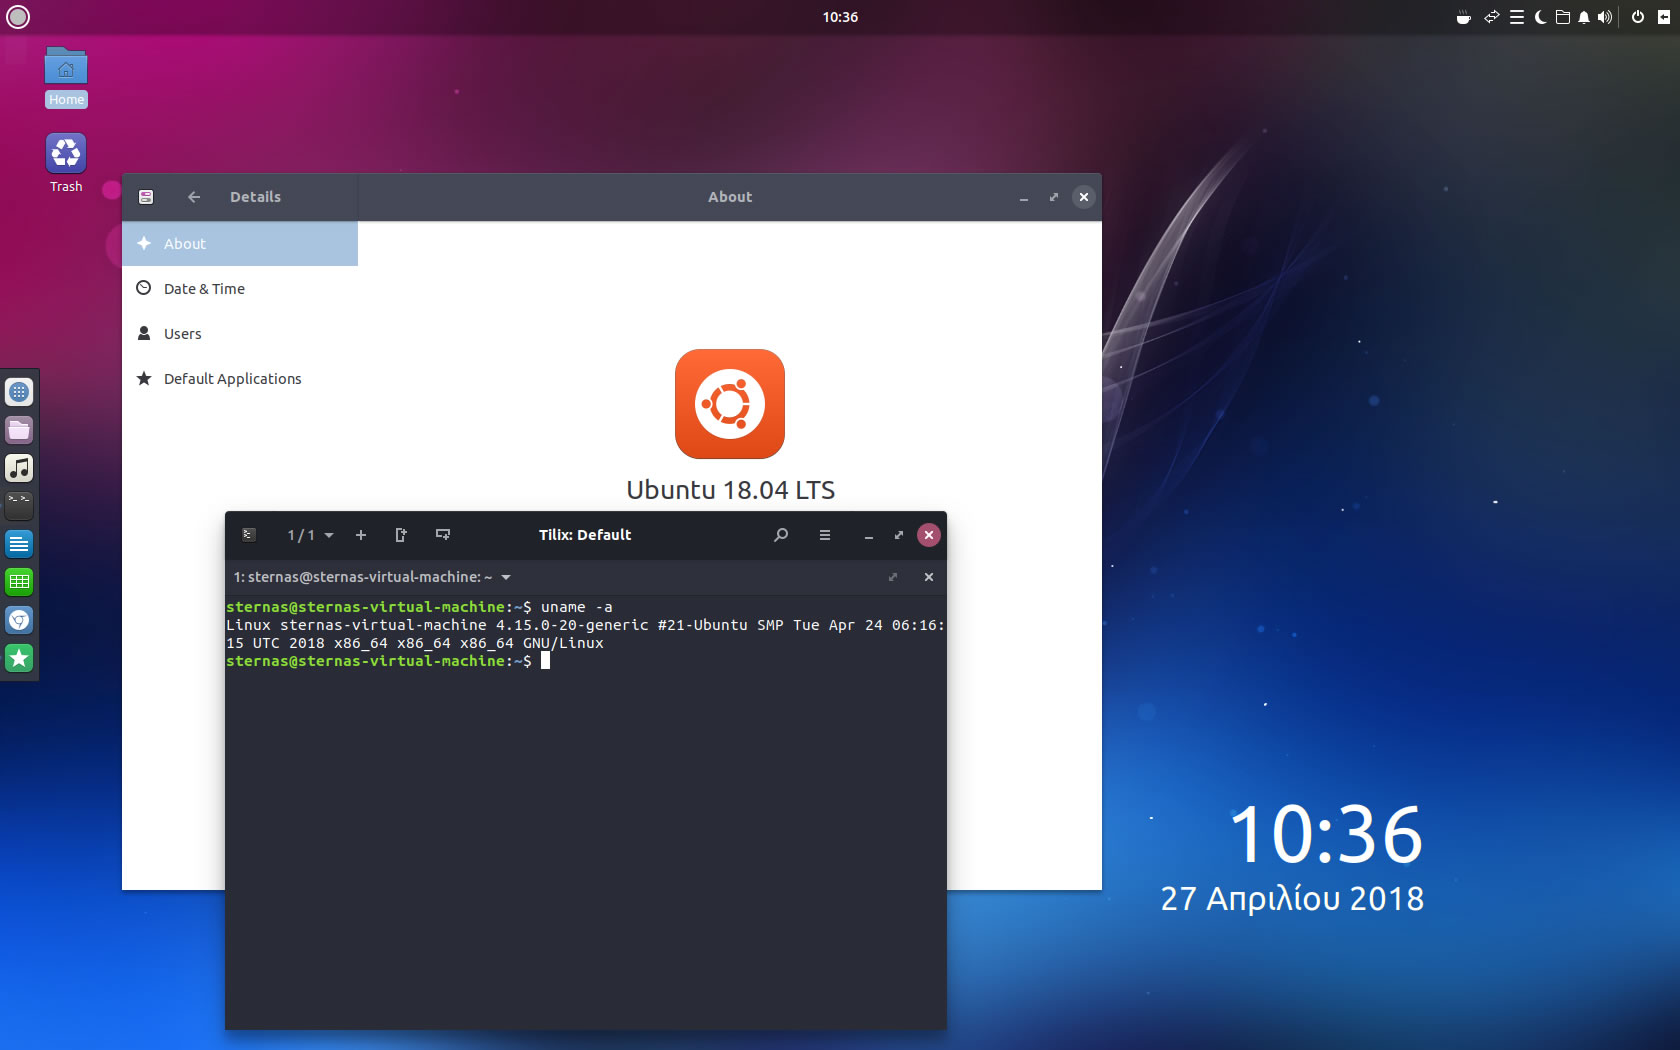Screen dimensions: 1680x1050
Task: Maximize the About settings window
Action: [1053, 197]
